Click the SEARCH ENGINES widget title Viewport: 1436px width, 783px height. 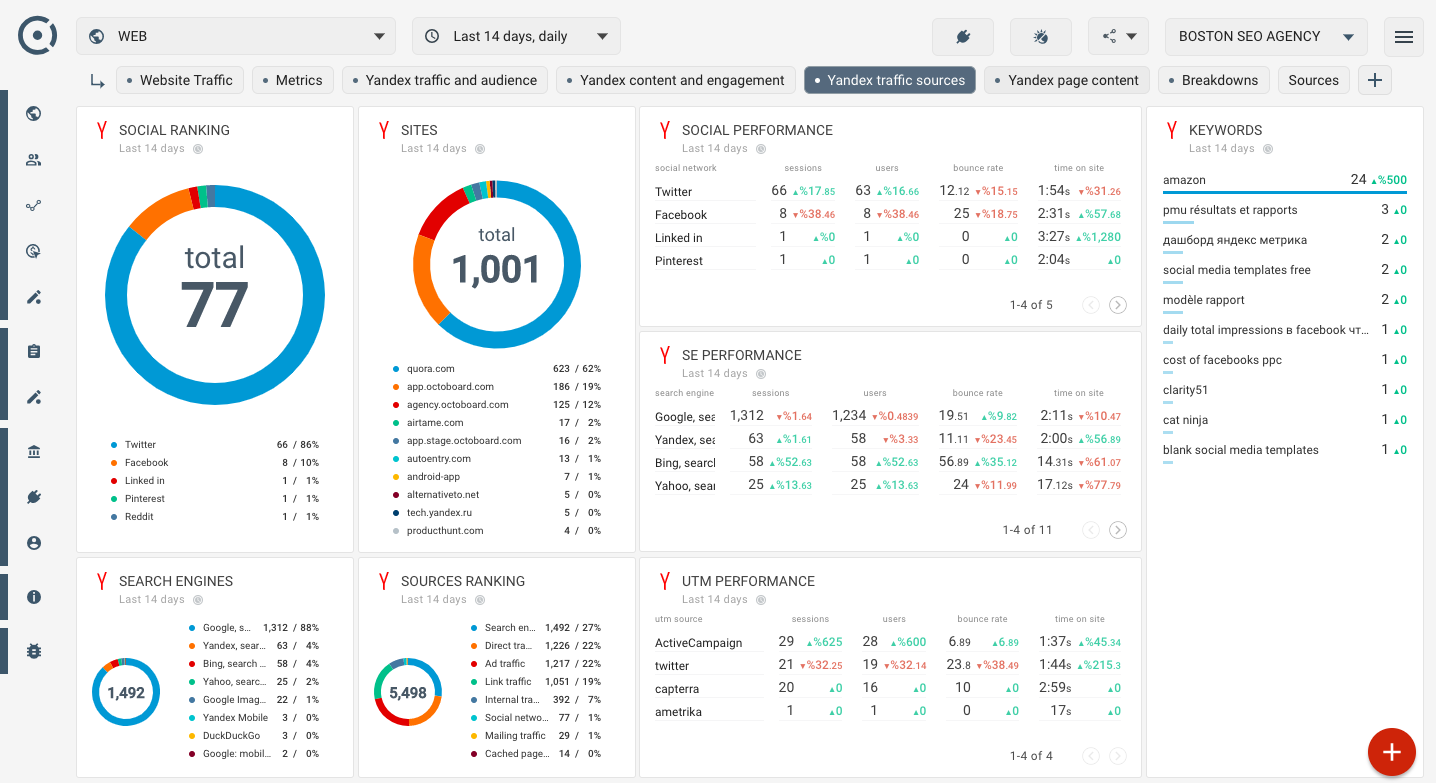coord(176,581)
